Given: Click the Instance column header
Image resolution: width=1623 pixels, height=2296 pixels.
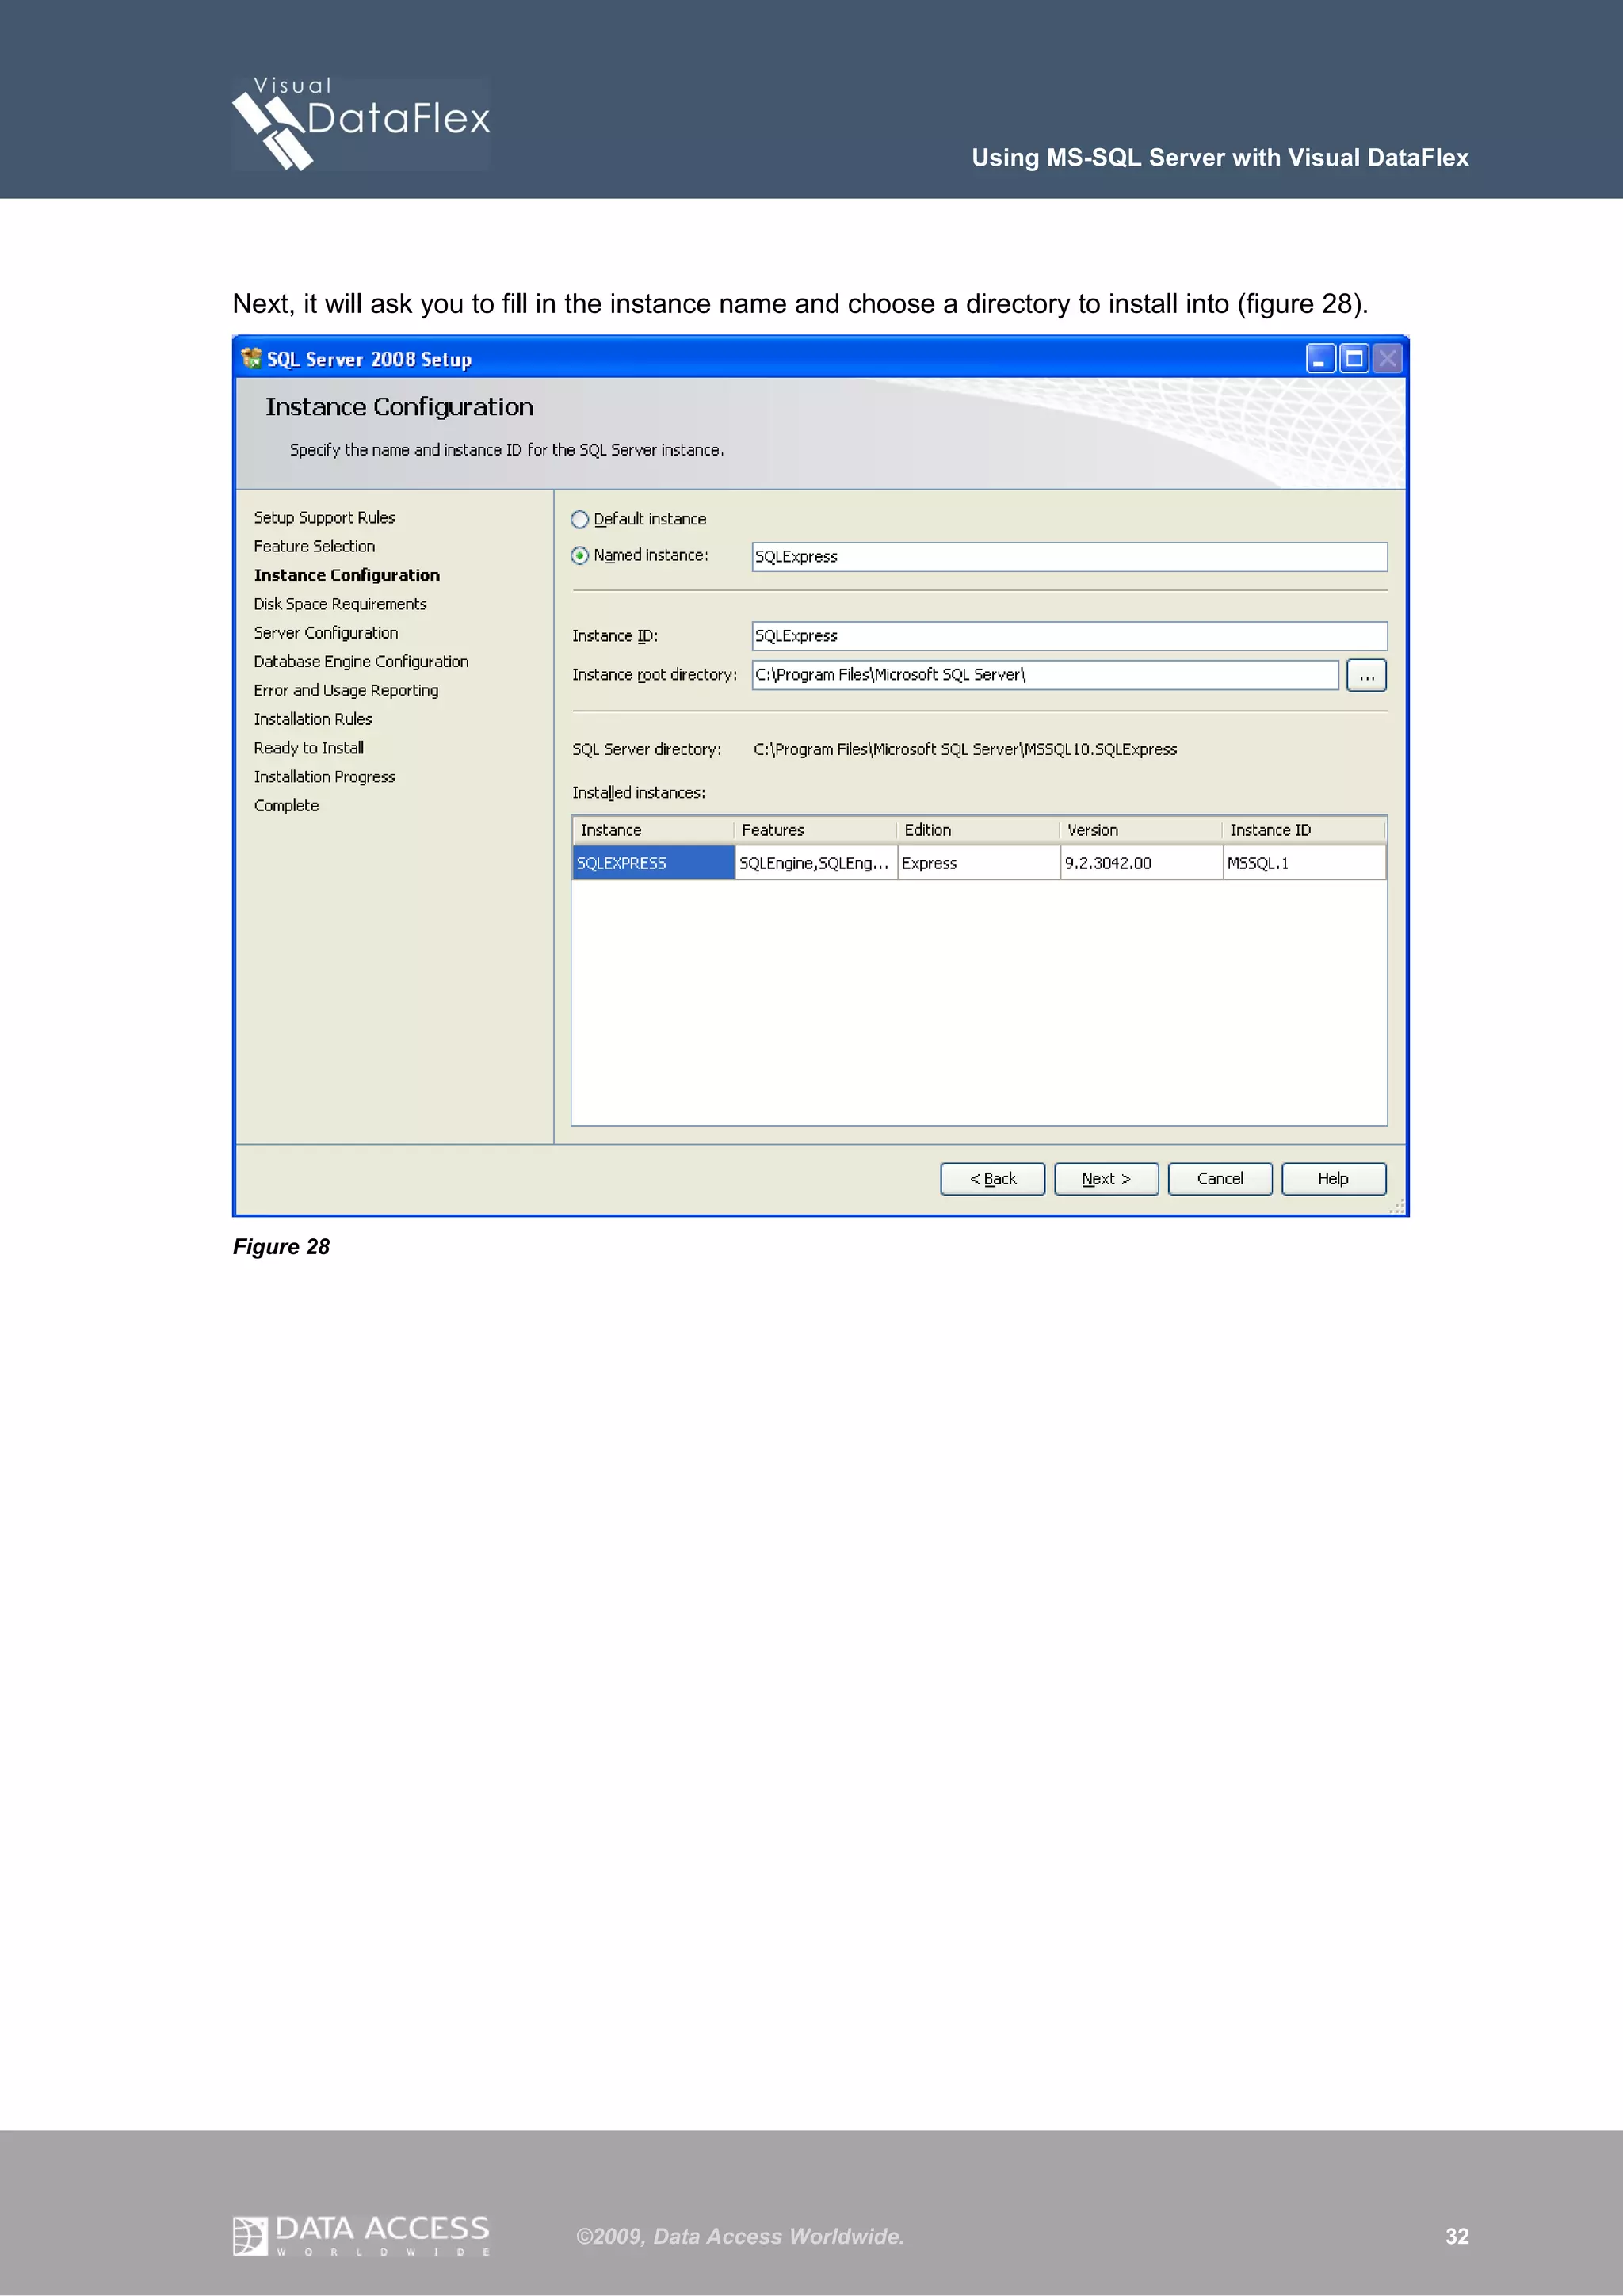Looking at the screenshot, I should pyautogui.click(x=653, y=830).
